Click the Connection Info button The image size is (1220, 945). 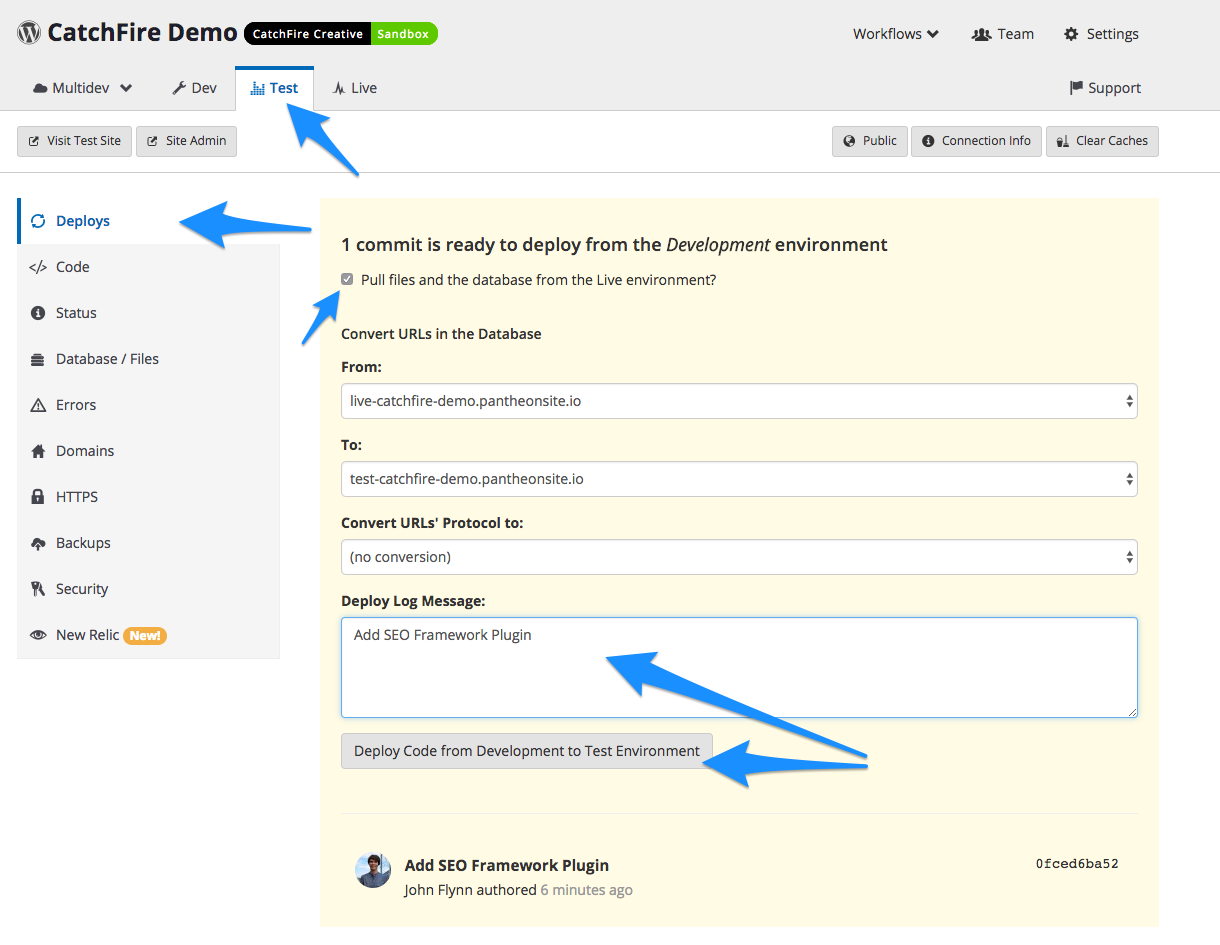[976, 141]
